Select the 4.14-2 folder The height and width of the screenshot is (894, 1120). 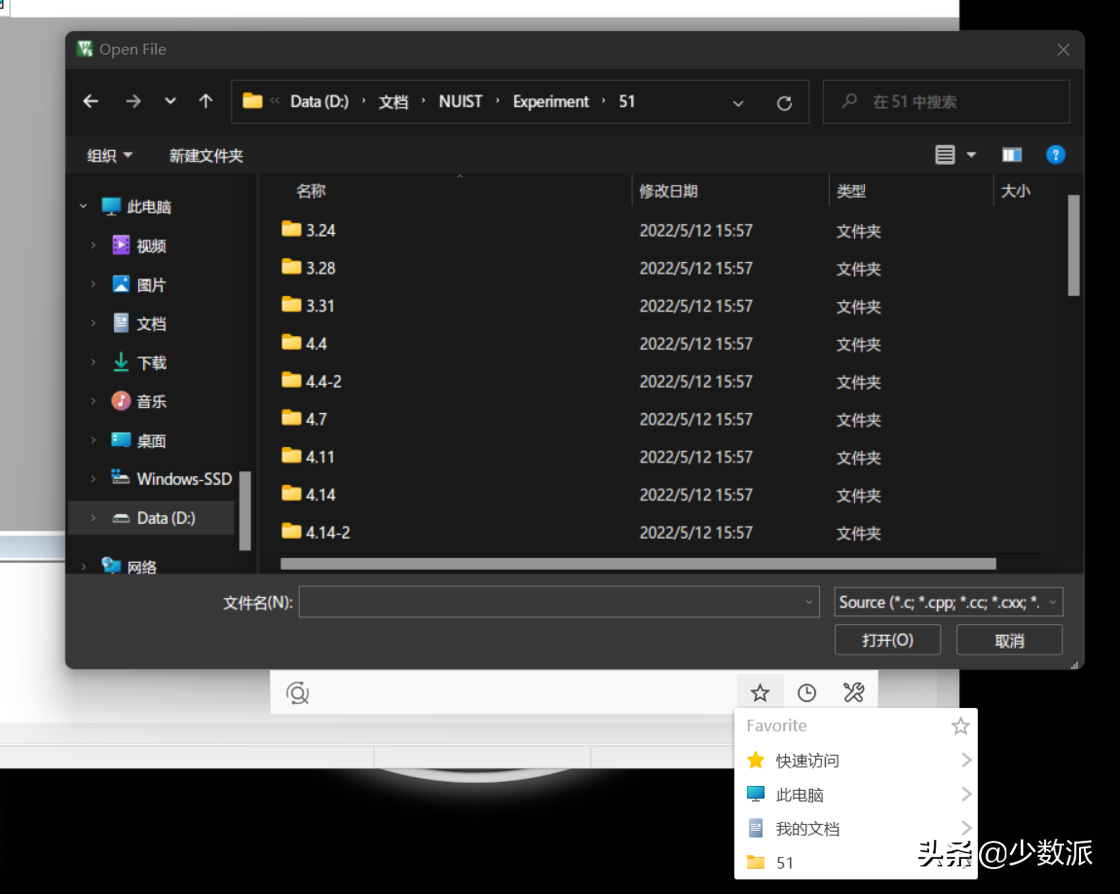tap(327, 532)
